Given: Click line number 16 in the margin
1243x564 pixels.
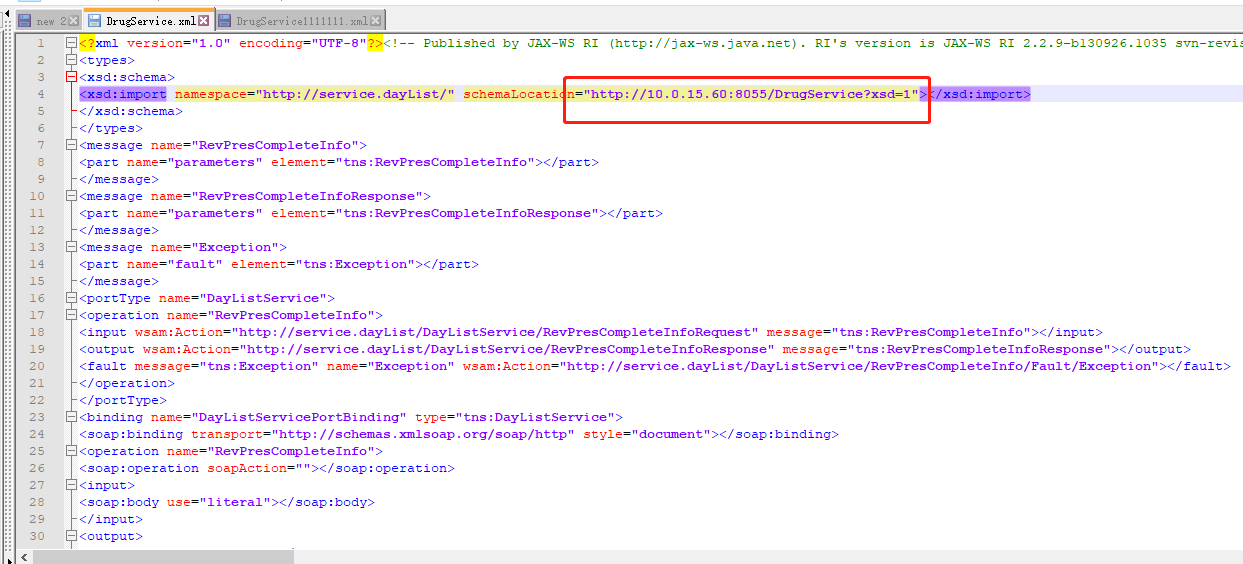Looking at the screenshot, I should tap(37, 298).
